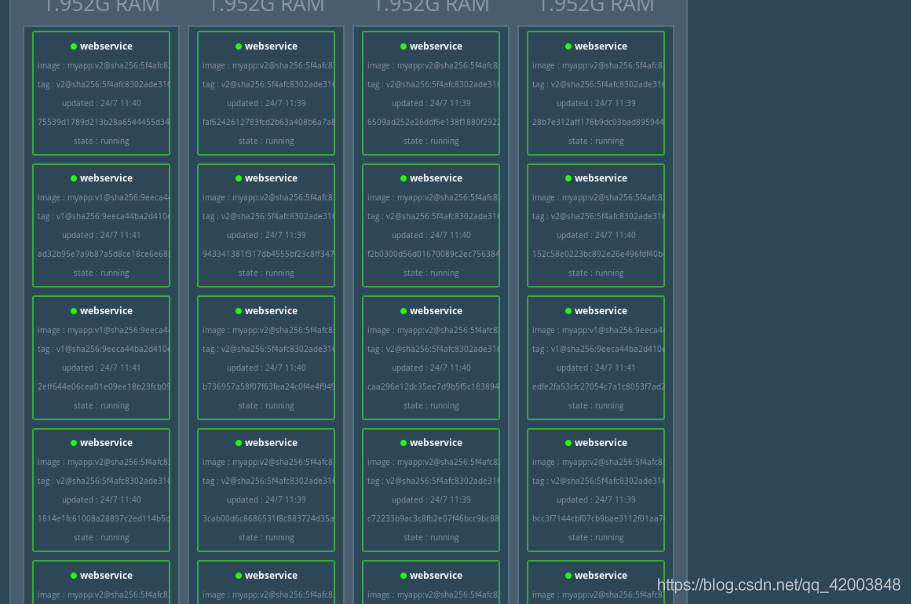
Task: Click green status dot of container ad32b95e7a9b
Action: click(74, 178)
